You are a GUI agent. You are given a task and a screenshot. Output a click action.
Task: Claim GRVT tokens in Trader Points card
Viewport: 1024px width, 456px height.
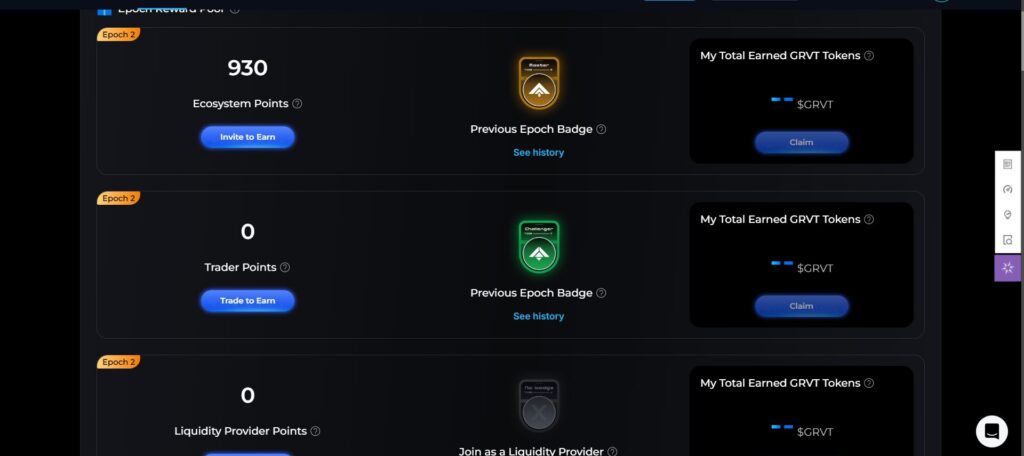point(801,306)
